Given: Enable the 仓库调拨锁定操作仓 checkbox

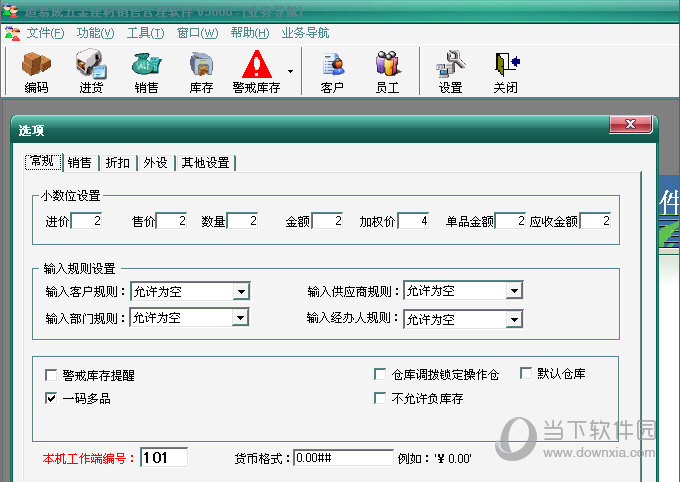Looking at the screenshot, I should pyautogui.click(x=380, y=374).
